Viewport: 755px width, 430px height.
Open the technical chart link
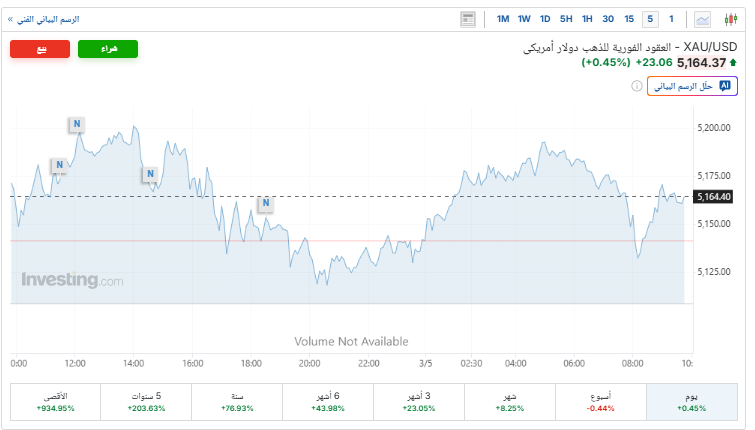coord(47,19)
